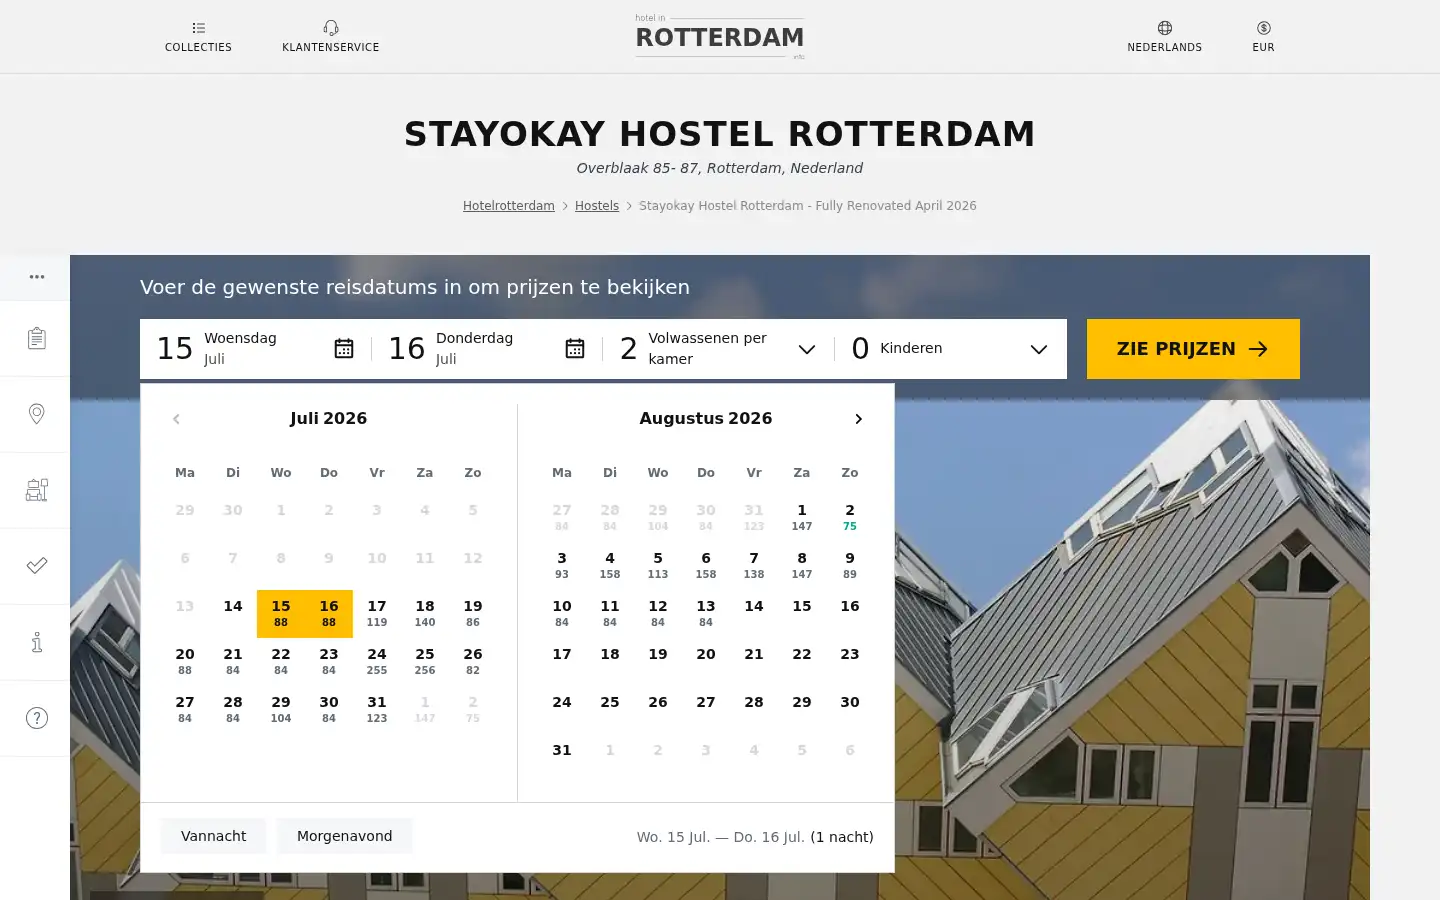Viewport: 1440px width, 900px height.
Task: Select July 17 priced 119
Action: [x=377, y=613]
